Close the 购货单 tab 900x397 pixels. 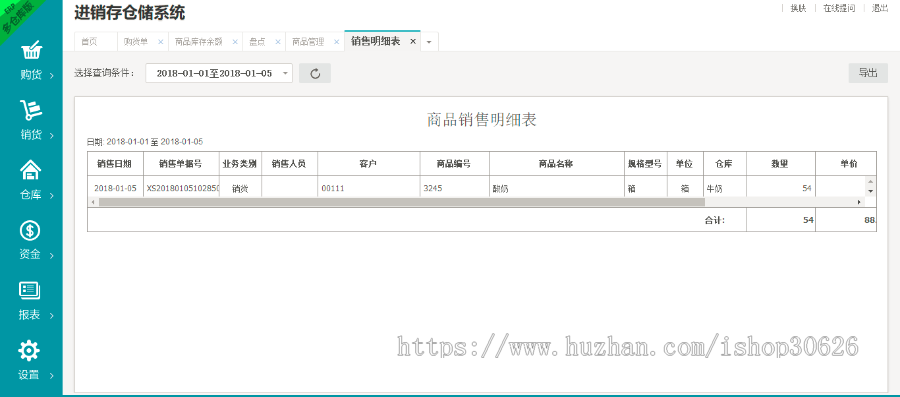pos(160,42)
